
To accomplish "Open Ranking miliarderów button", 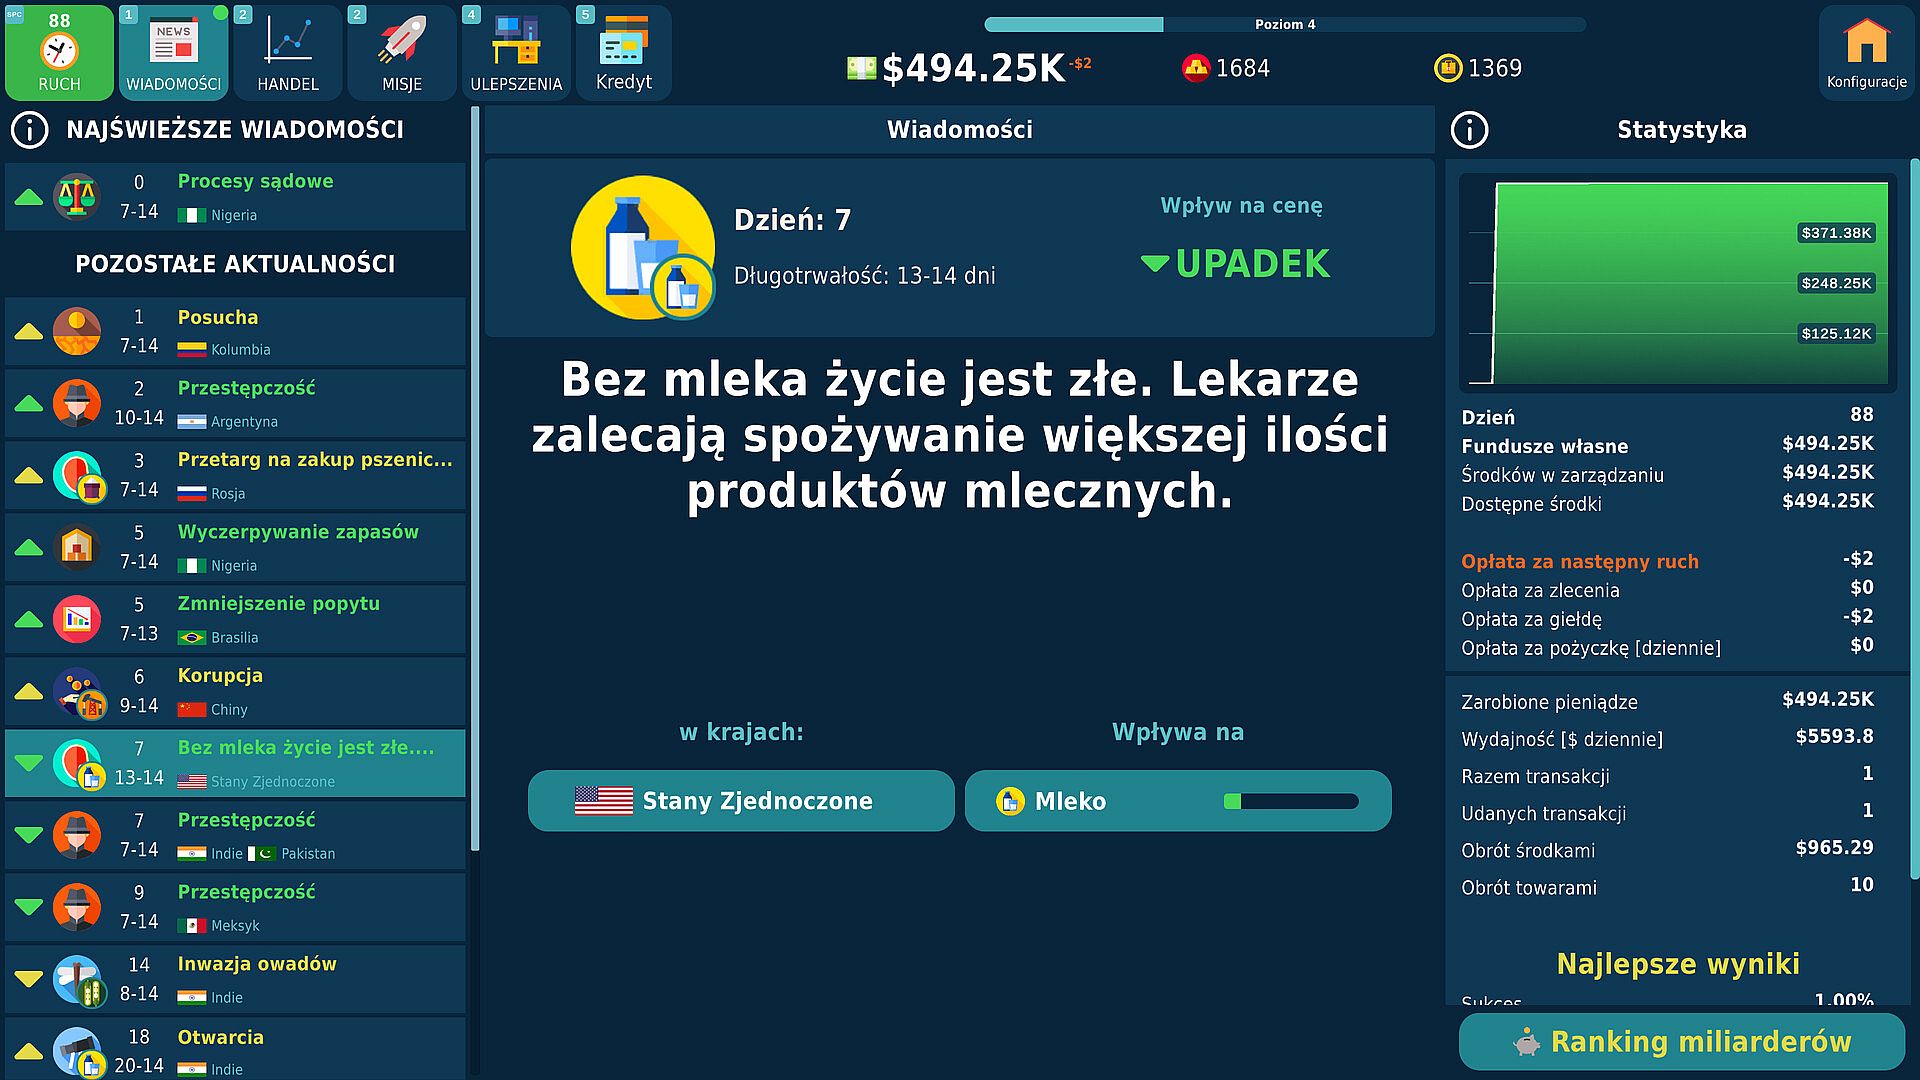I will tap(1681, 1041).
